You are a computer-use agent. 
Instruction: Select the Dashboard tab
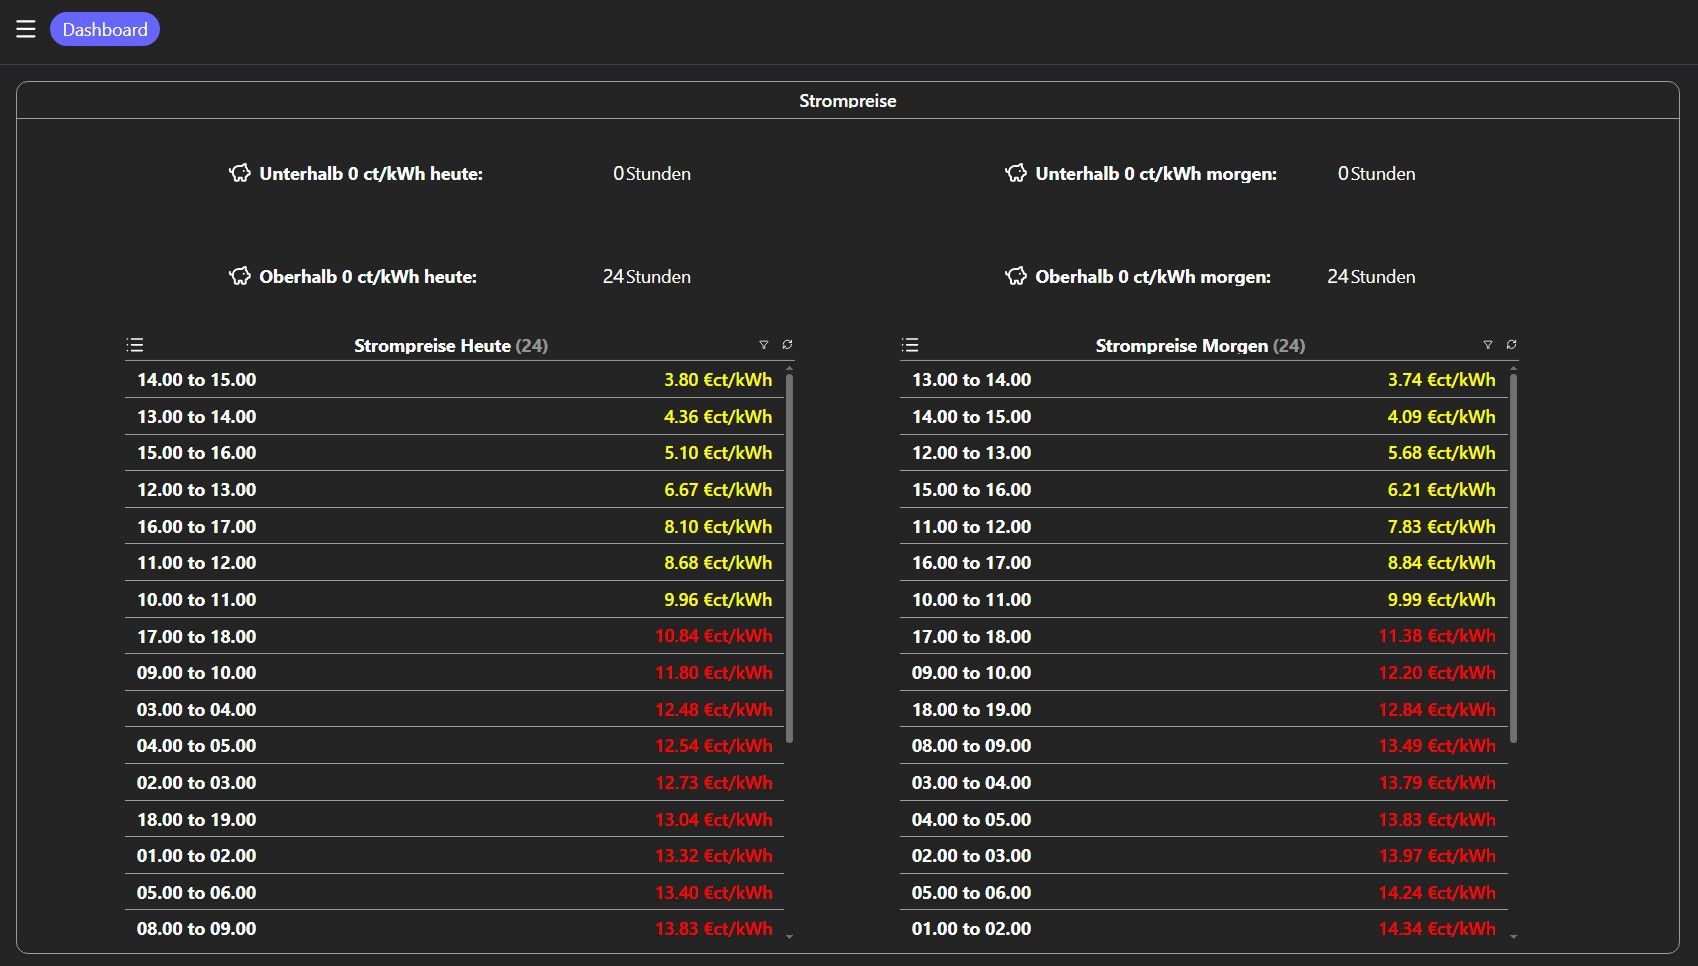pyautogui.click(x=105, y=29)
